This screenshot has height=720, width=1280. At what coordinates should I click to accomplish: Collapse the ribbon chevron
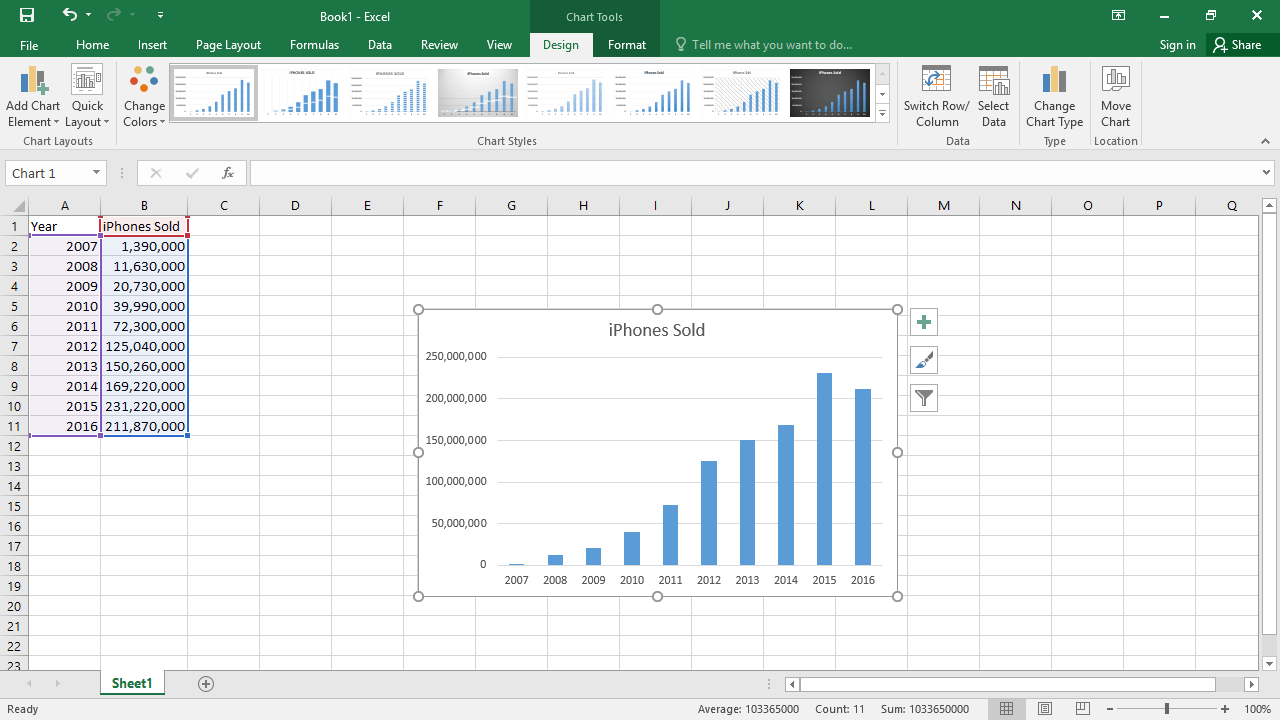pyautogui.click(x=1265, y=142)
